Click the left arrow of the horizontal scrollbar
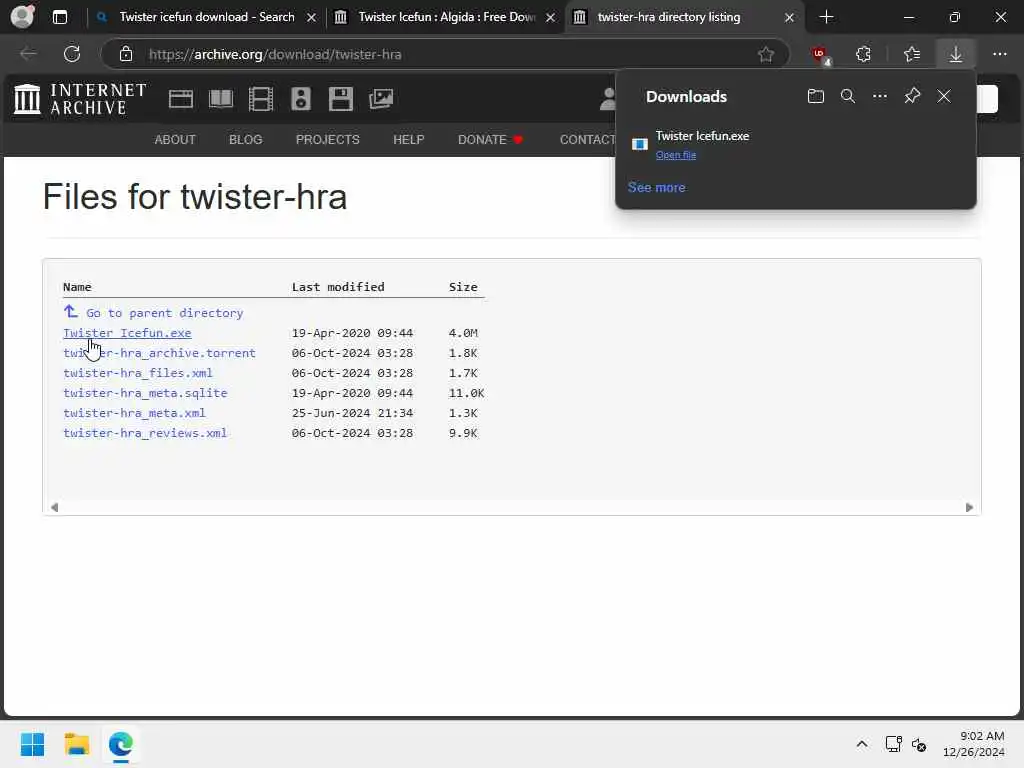 (54, 507)
